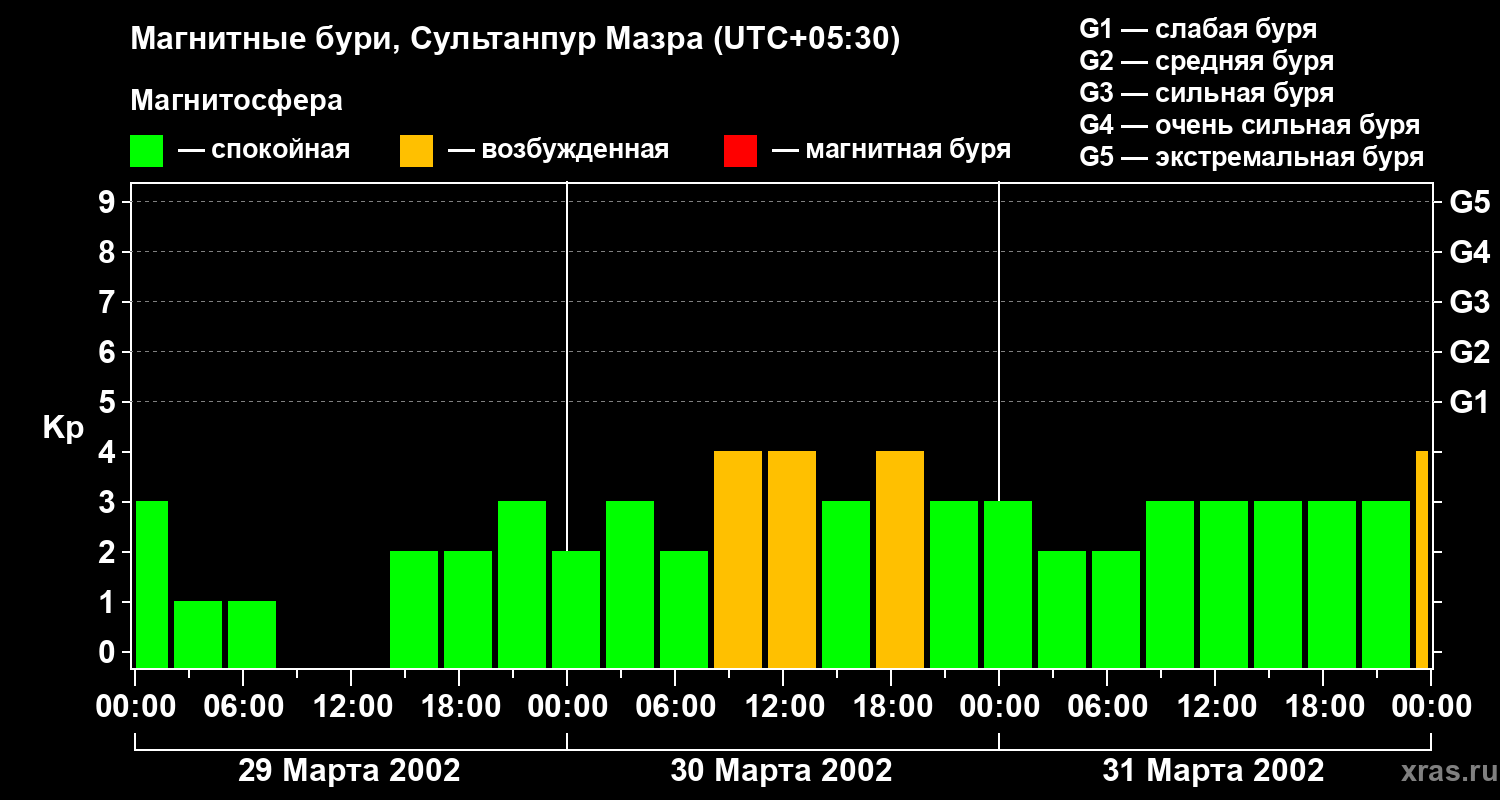Screen dimensions: 1500x800
Task: Select the chart title 'Магнитные бури, Сультанпур Мазра'
Action: click(x=415, y=39)
